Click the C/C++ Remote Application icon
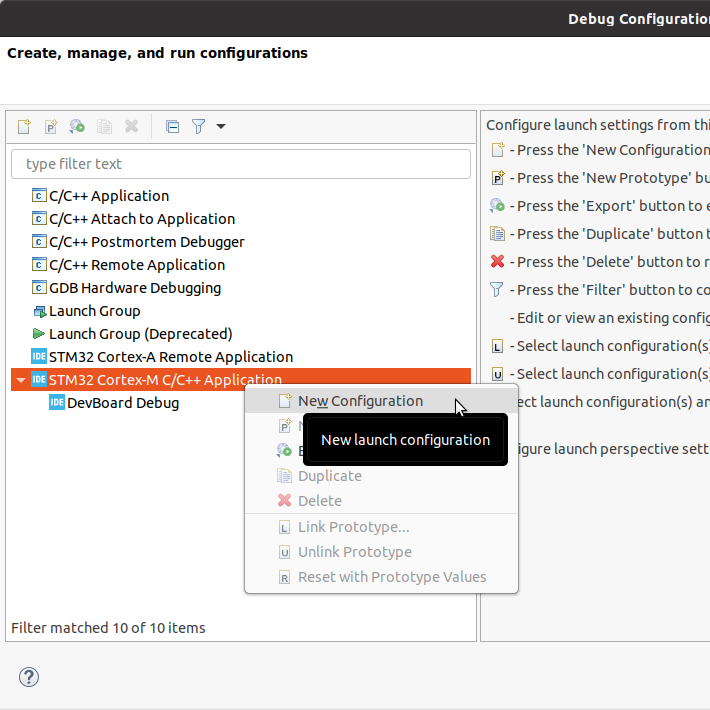This screenshot has width=710, height=710. (x=39, y=264)
